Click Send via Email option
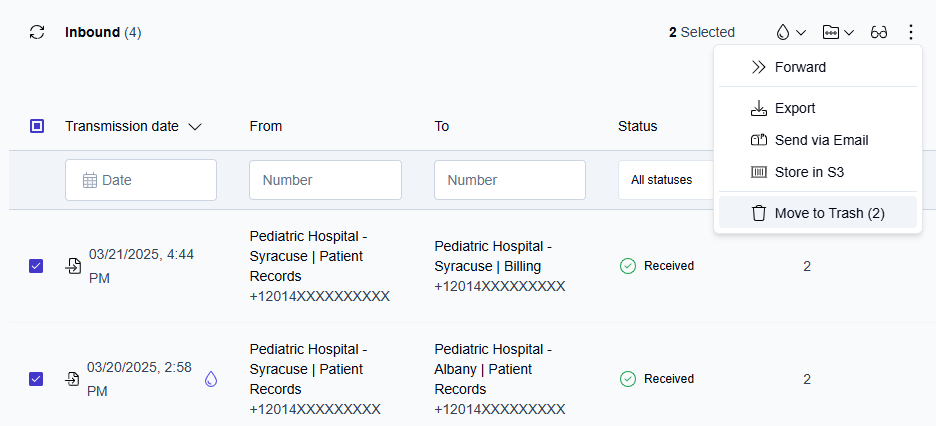 pos(820,140)
